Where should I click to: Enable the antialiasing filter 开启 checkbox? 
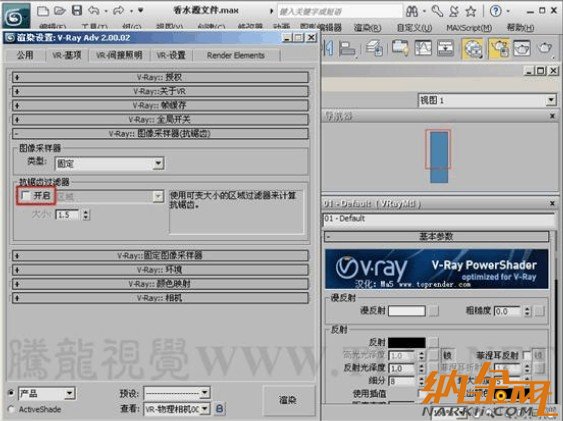(25, 196)
